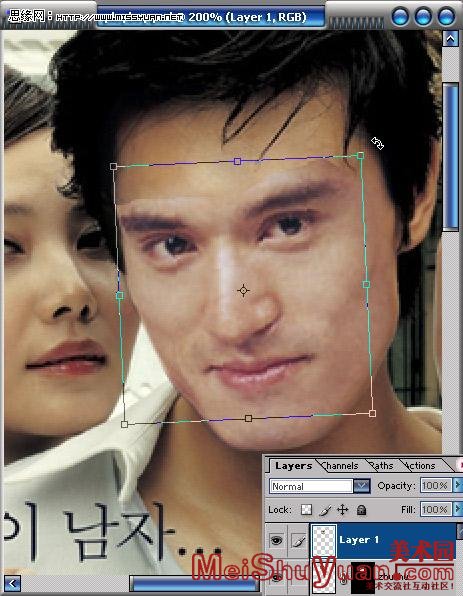This screenshot has width=463, height=596.
Task: Click the left-middle transform handle
Action: 120,295
